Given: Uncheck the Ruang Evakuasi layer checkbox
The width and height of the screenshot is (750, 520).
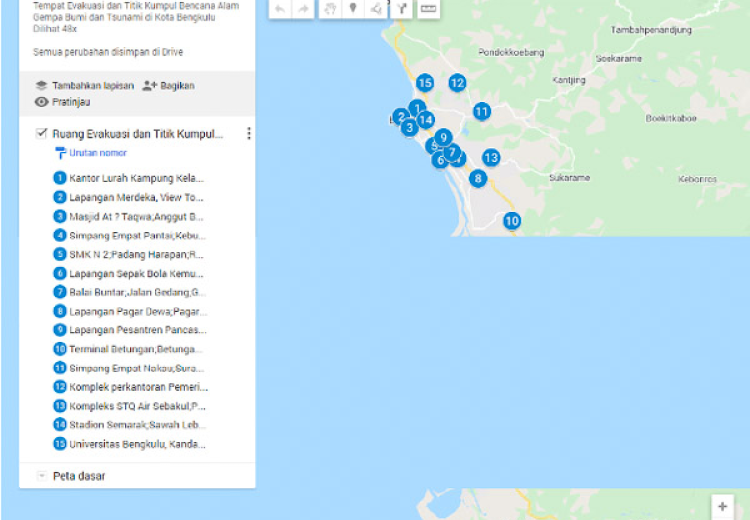Looking at the screenshot, I should (x=41, y=133).
